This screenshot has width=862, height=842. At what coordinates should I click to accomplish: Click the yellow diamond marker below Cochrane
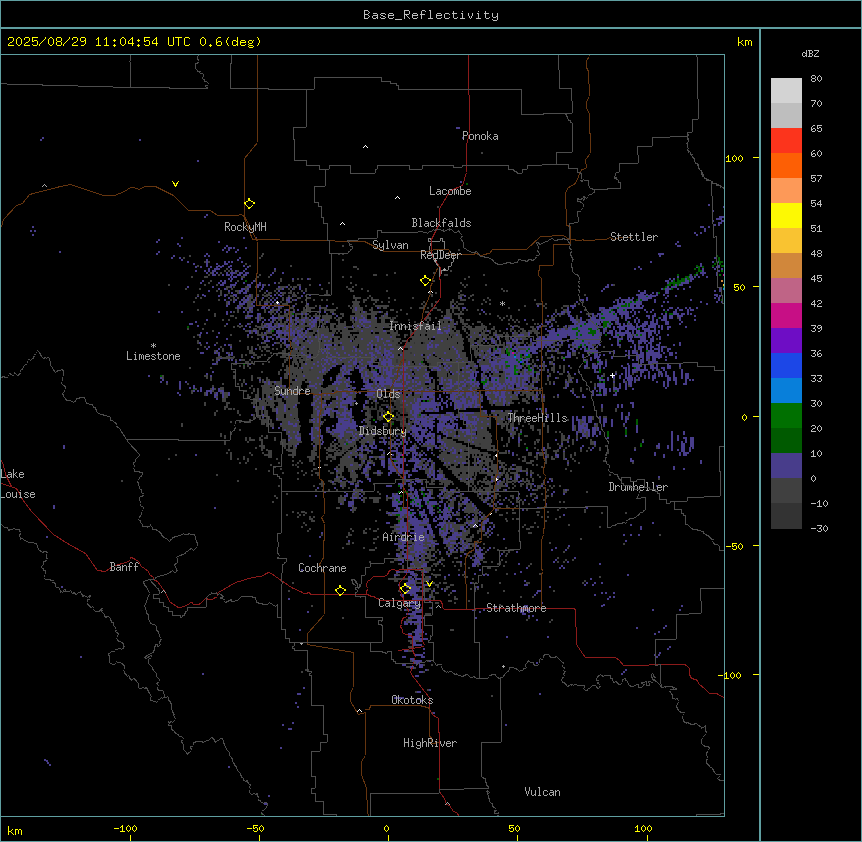[x=340, y=590]
